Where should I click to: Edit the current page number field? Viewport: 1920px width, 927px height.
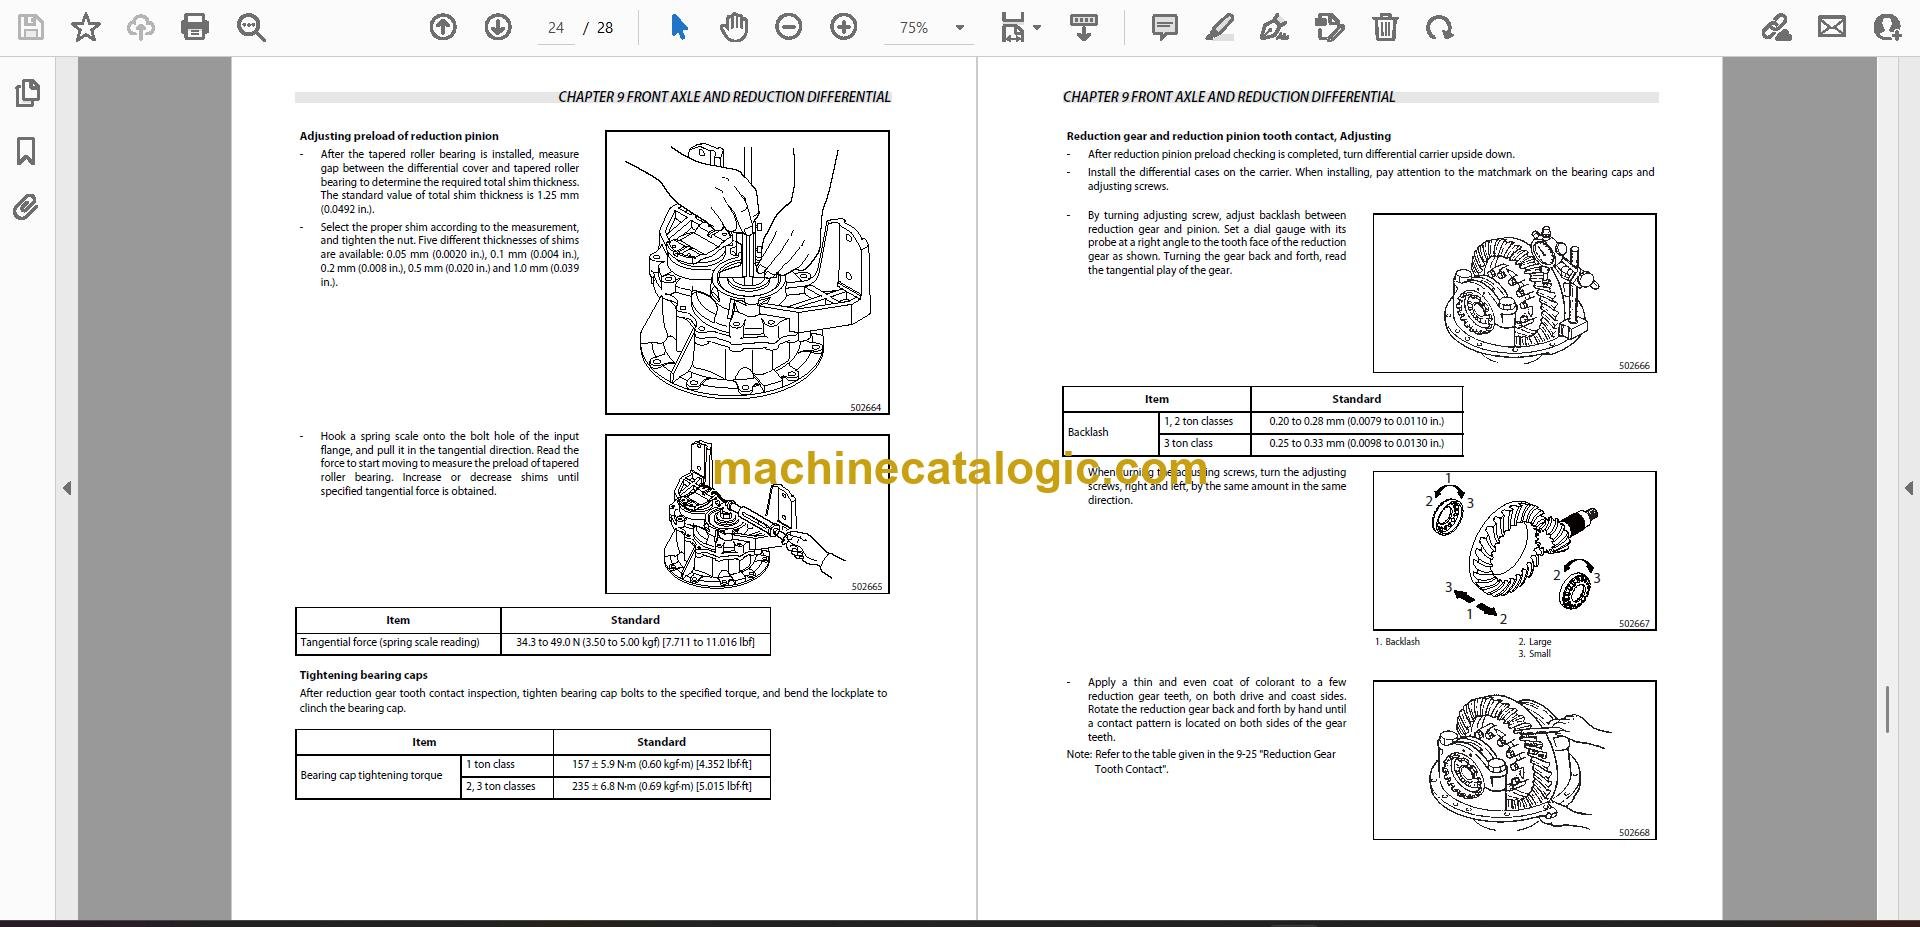coord(556,28)
